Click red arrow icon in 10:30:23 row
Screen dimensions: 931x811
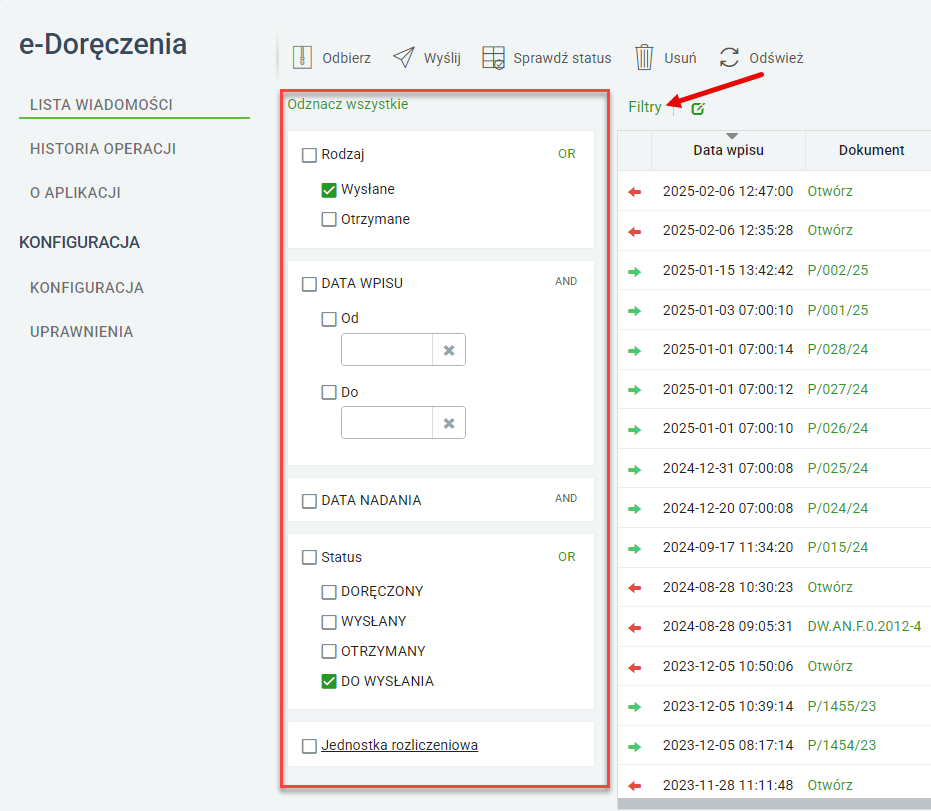click(x=635, y=588)
